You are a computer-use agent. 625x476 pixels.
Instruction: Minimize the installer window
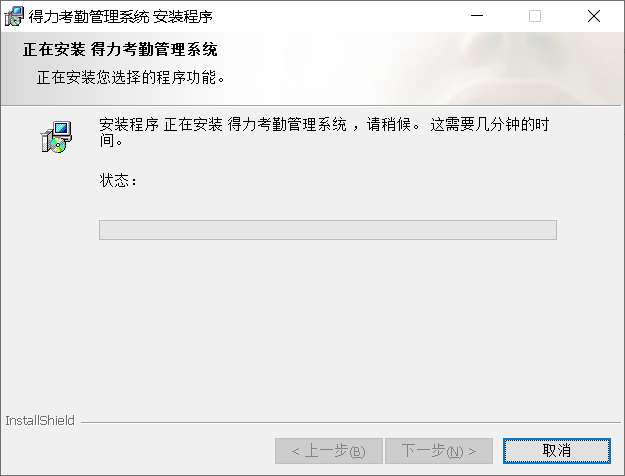(x=477, y=16)
